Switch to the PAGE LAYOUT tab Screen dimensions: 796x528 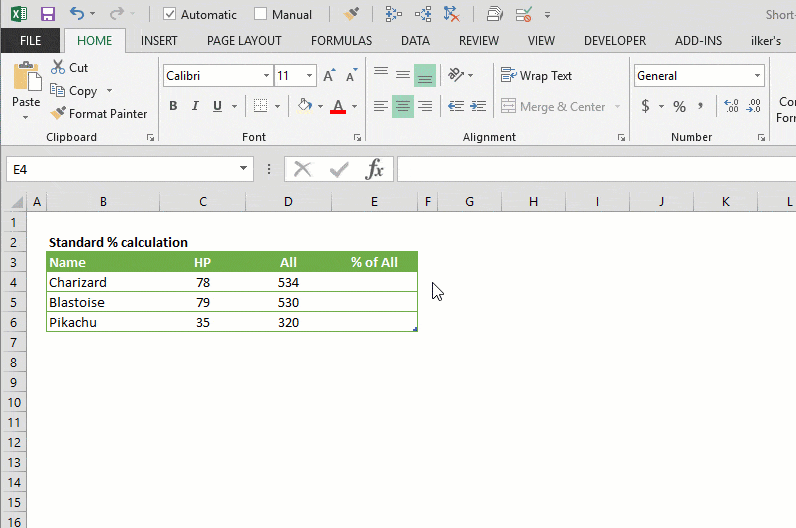(x=244, y=41)
